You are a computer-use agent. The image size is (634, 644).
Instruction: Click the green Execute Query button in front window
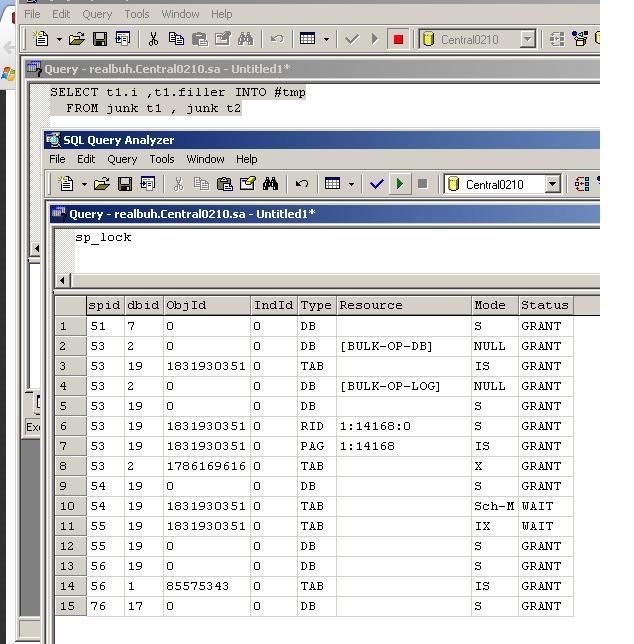pos(400,184)
